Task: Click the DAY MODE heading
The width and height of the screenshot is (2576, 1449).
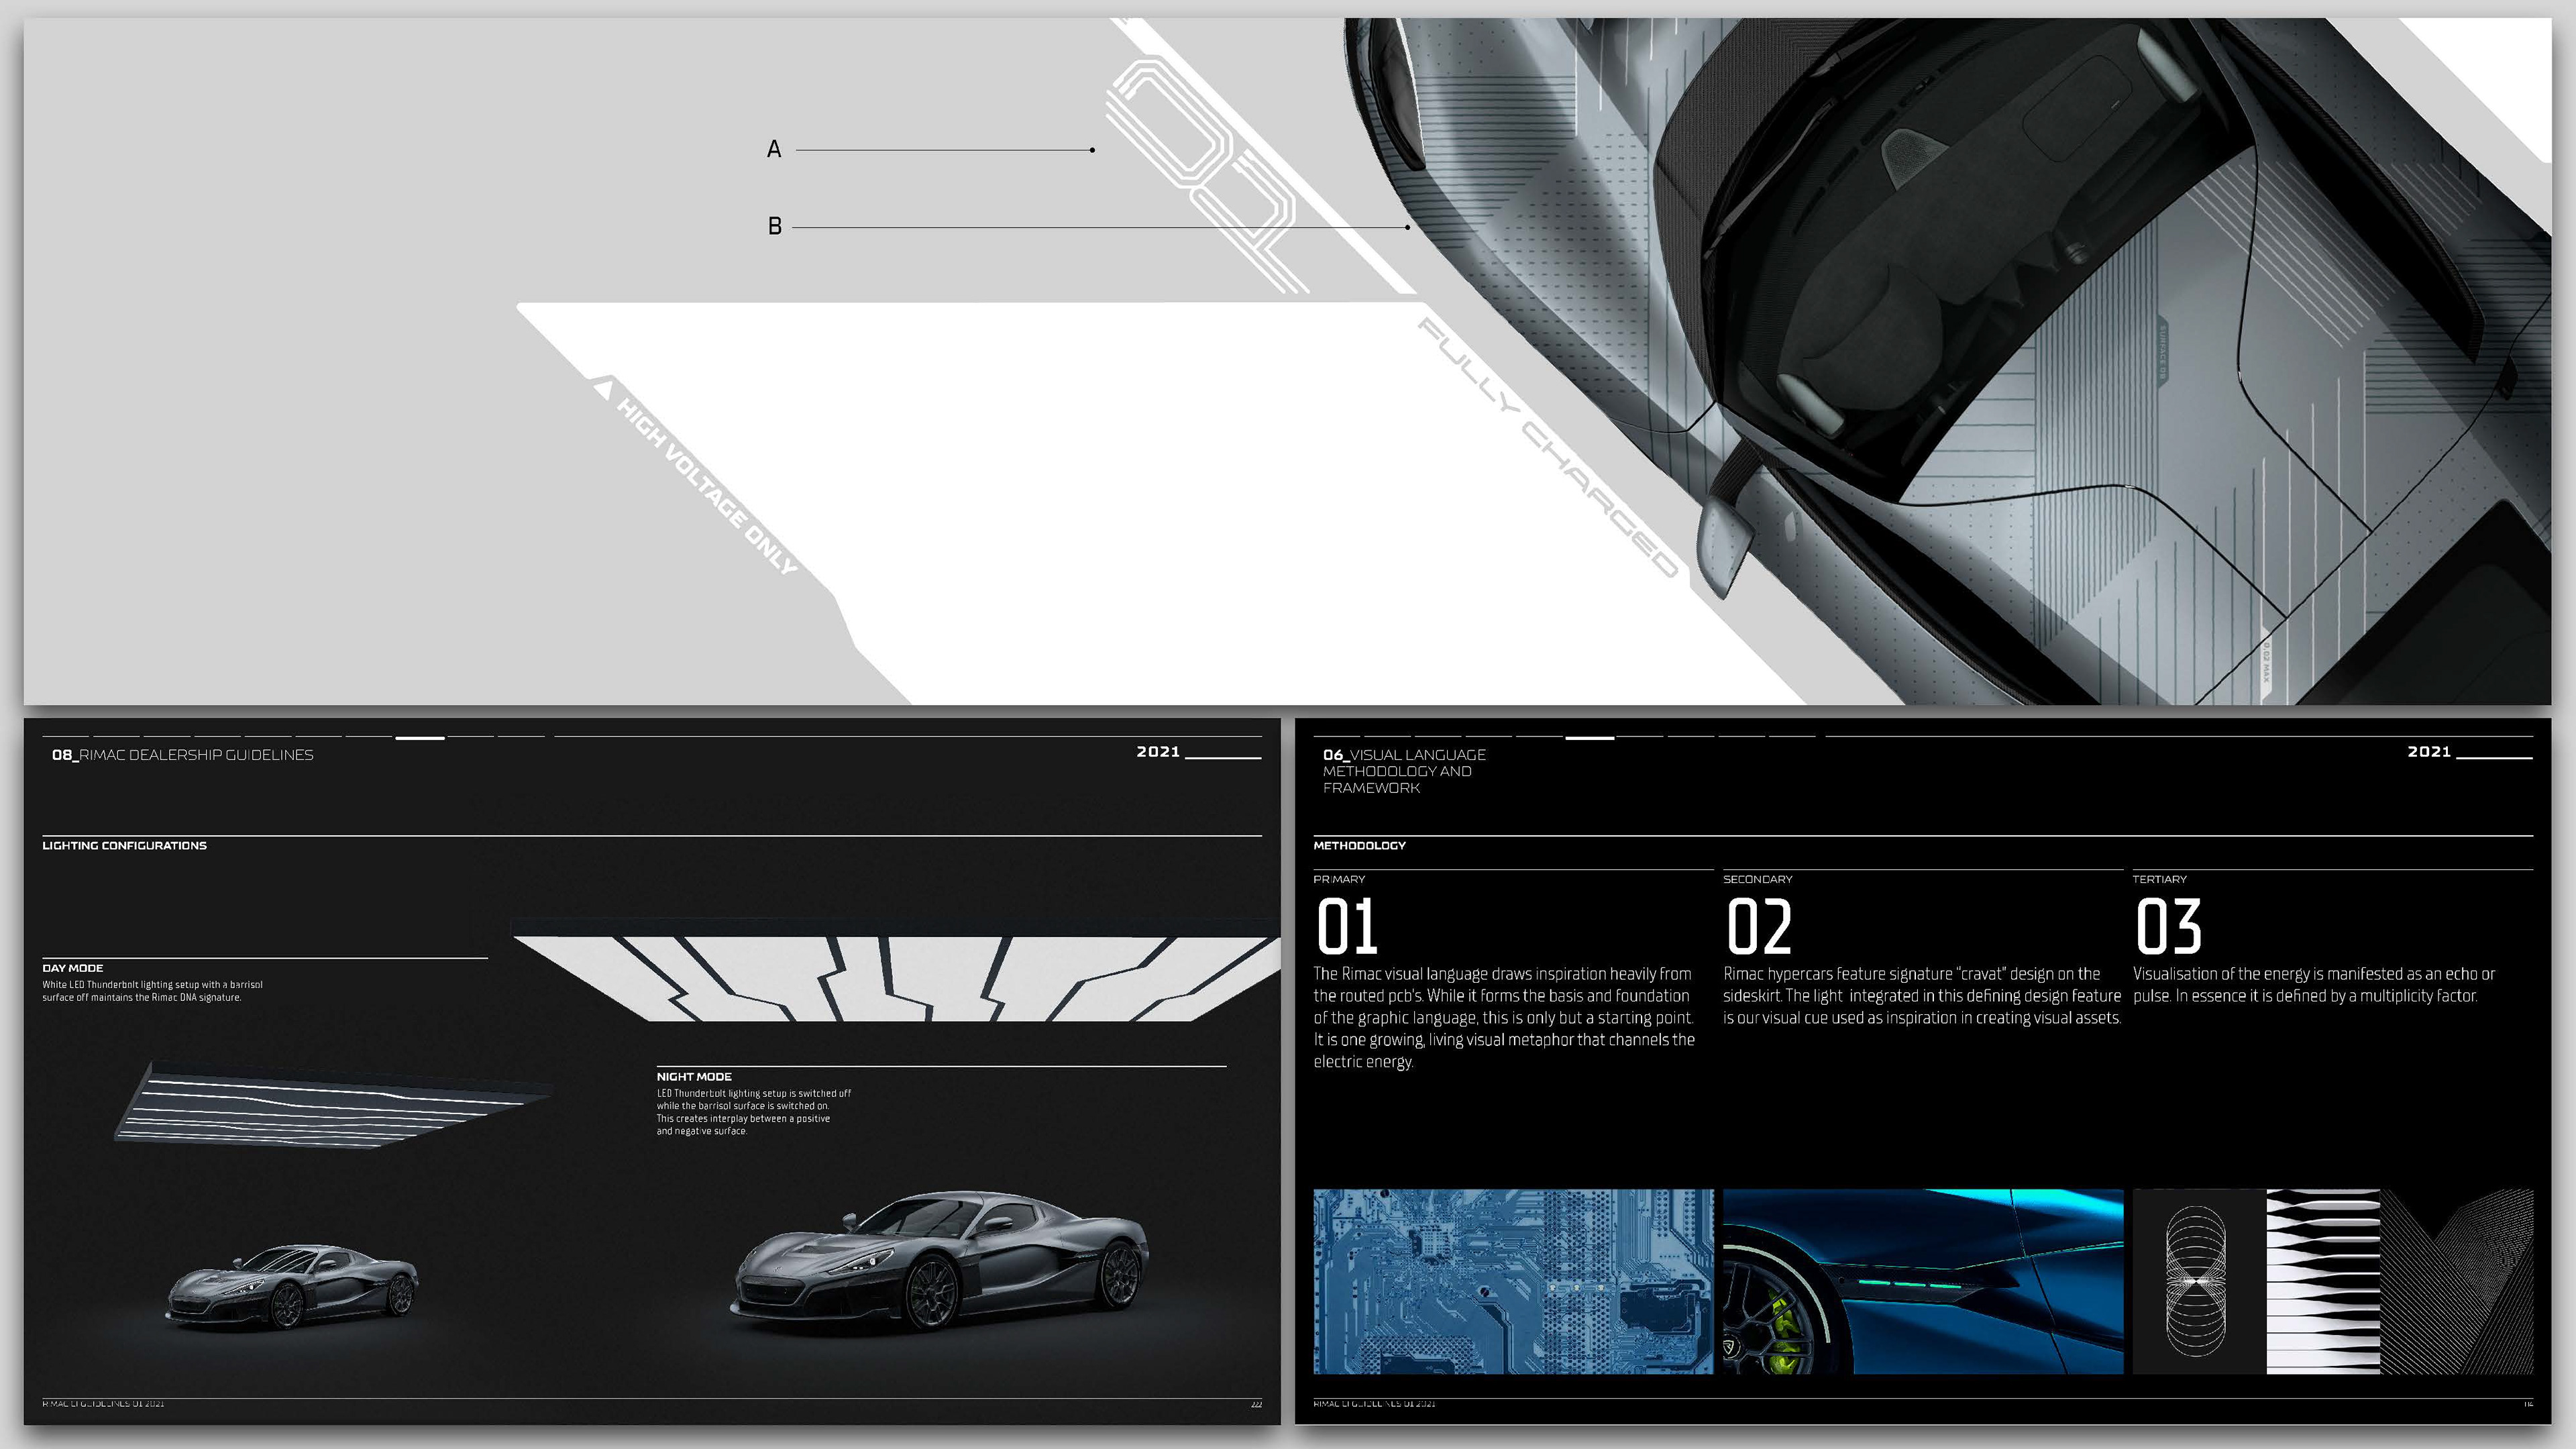Action: 73,968
